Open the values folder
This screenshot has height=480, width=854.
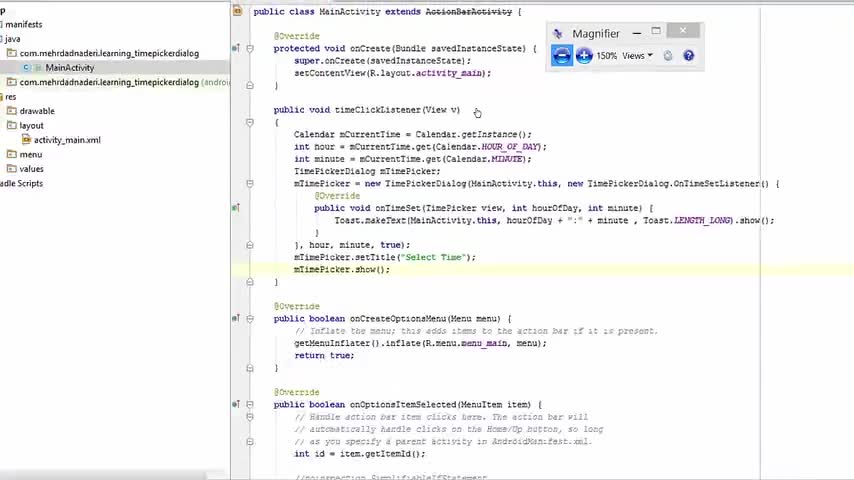coord(32,169)
